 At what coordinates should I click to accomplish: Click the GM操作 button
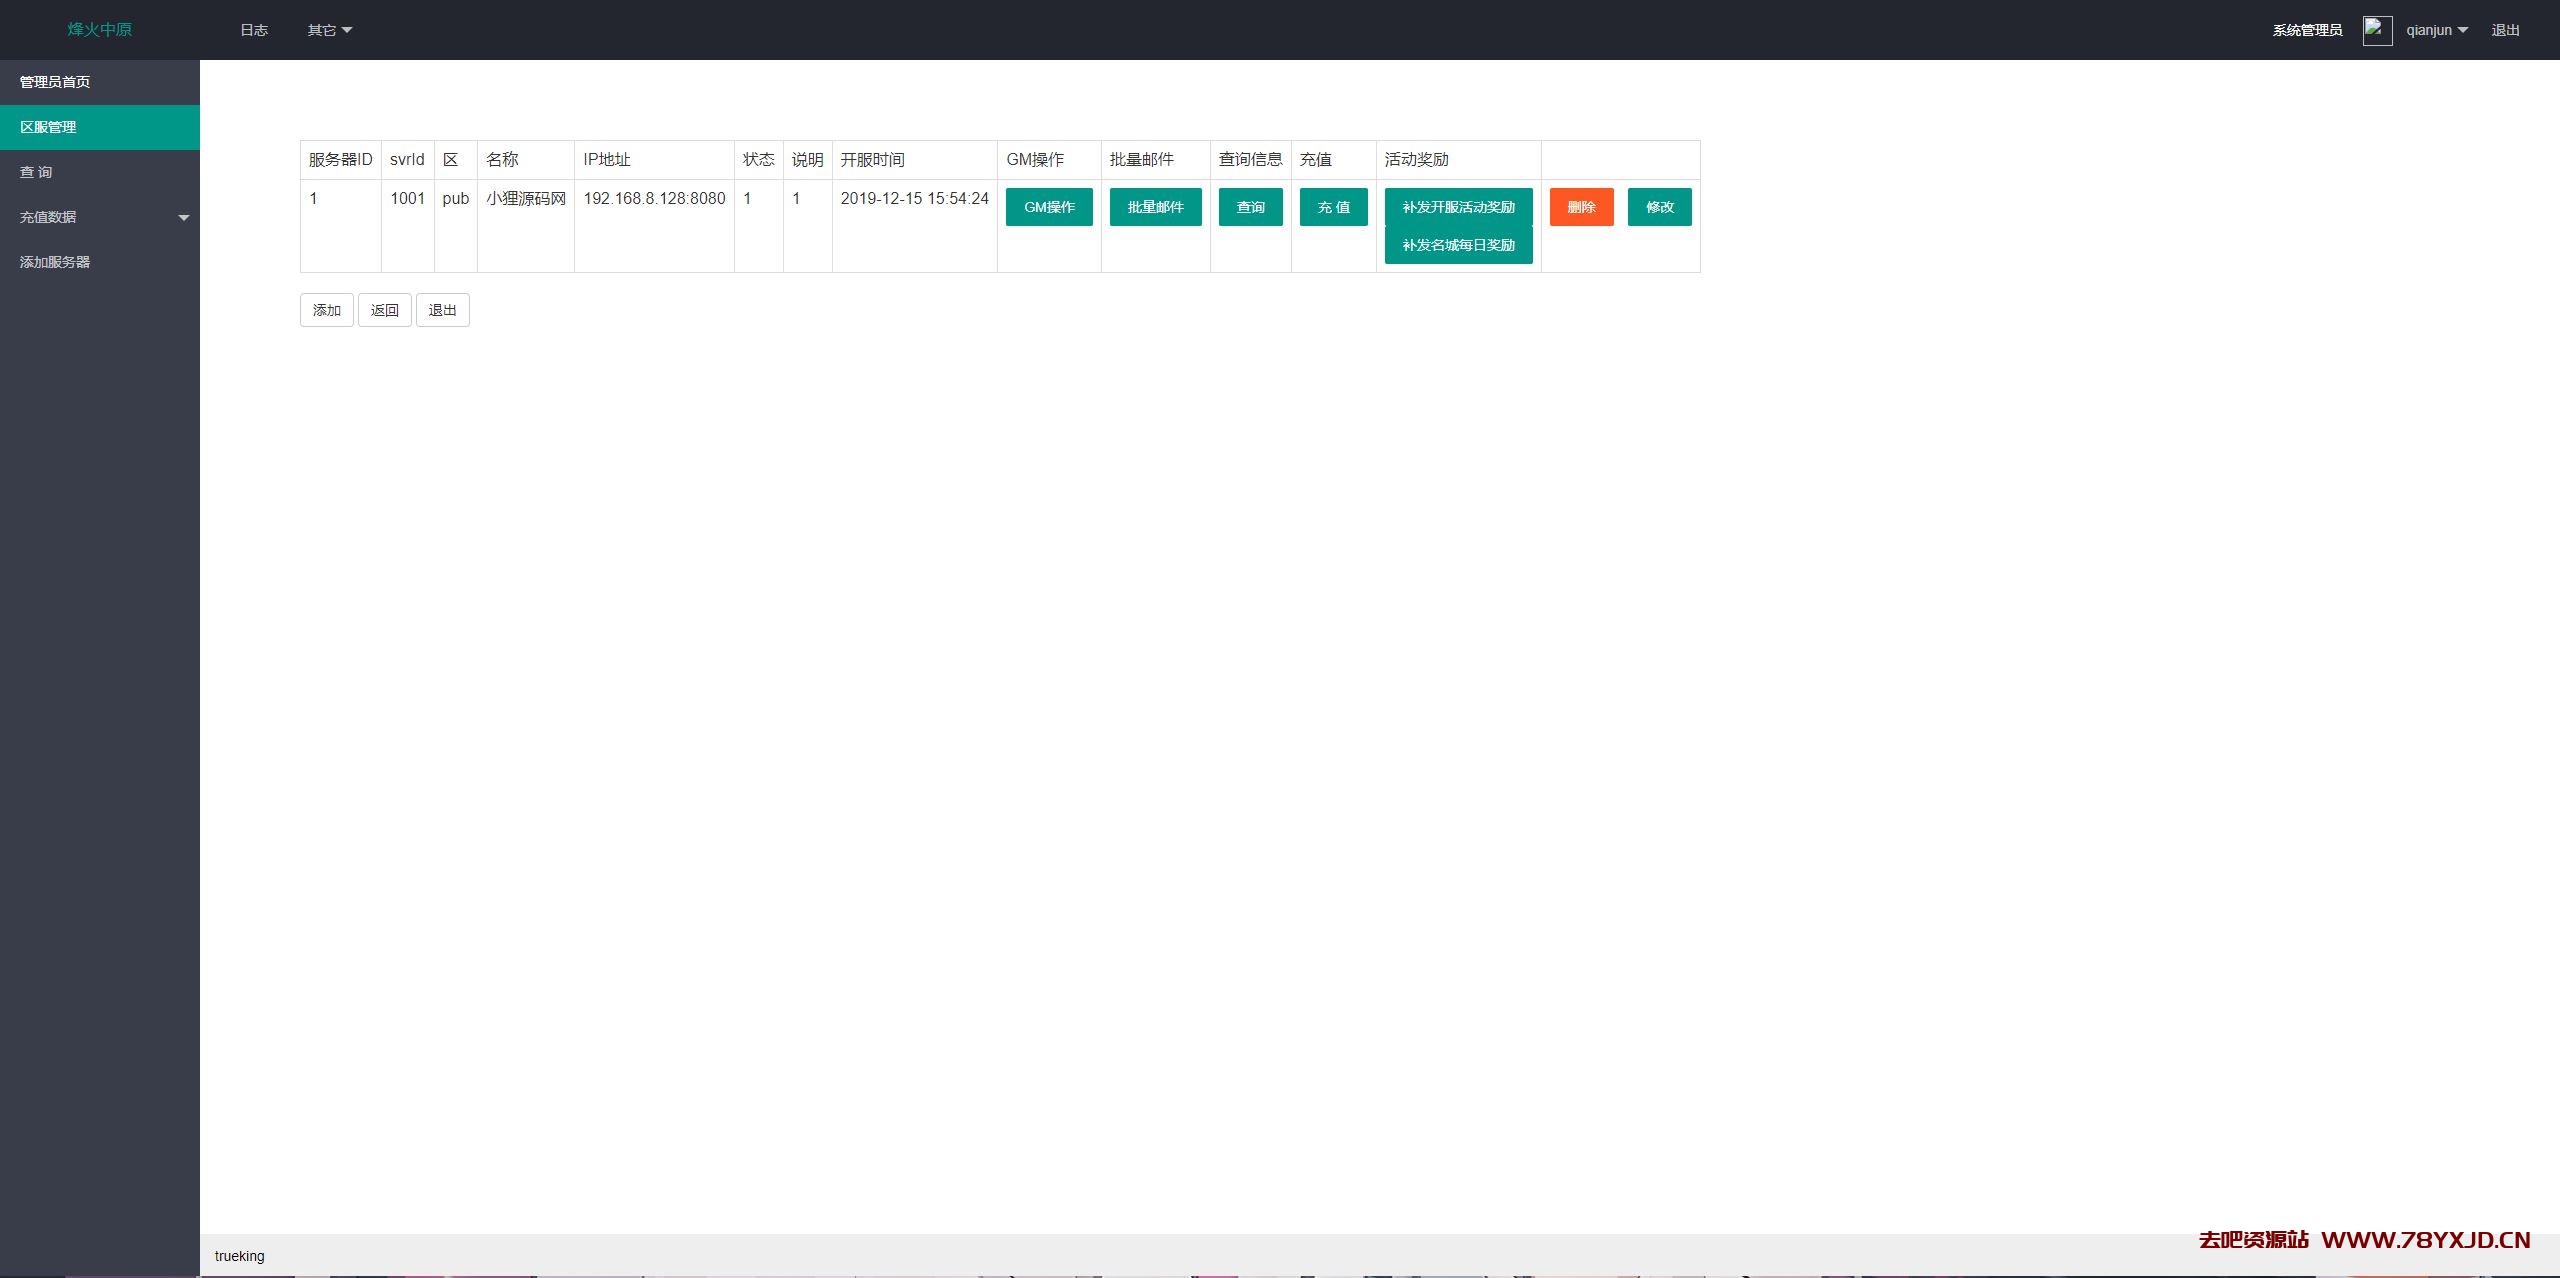(1049, 207)
